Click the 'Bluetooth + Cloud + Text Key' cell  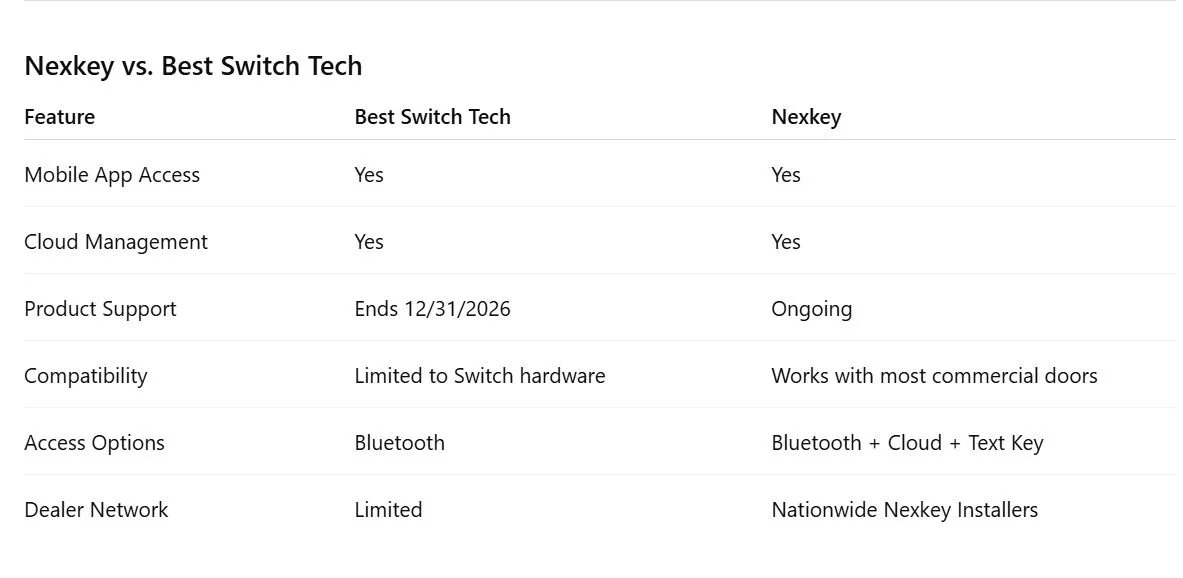pos(907,443)
